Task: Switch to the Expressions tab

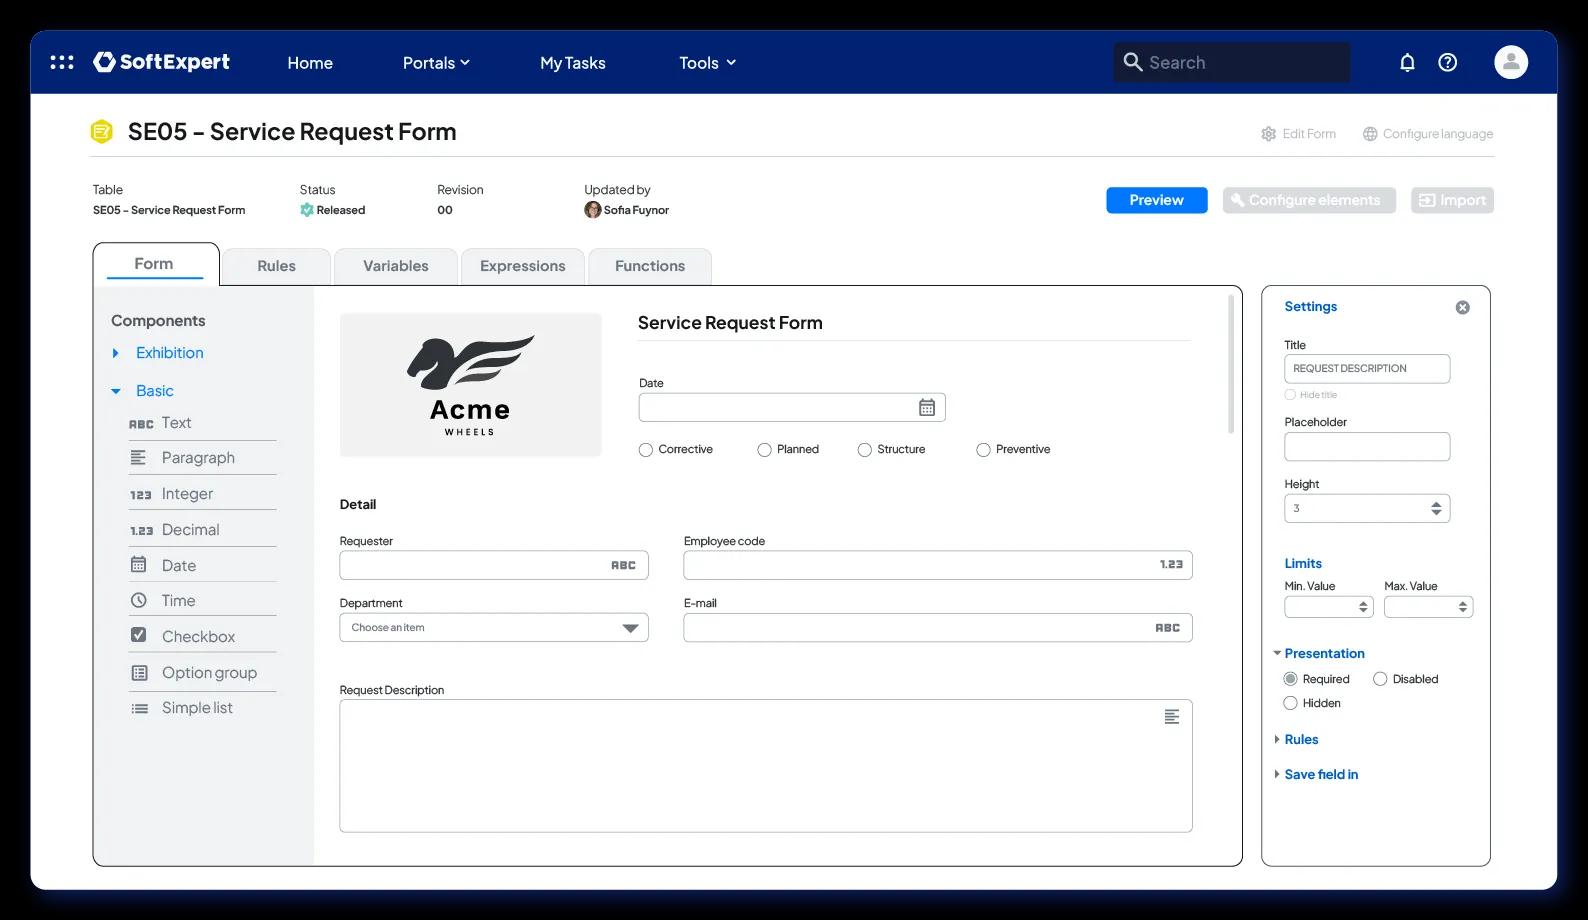Action: click(x=523, y=266)
